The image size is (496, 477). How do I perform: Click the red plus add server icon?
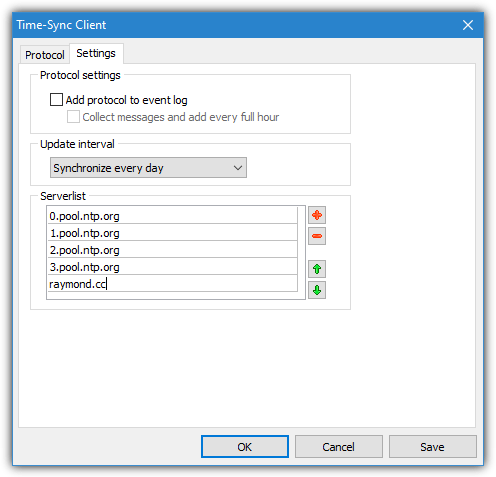(316, 215)
